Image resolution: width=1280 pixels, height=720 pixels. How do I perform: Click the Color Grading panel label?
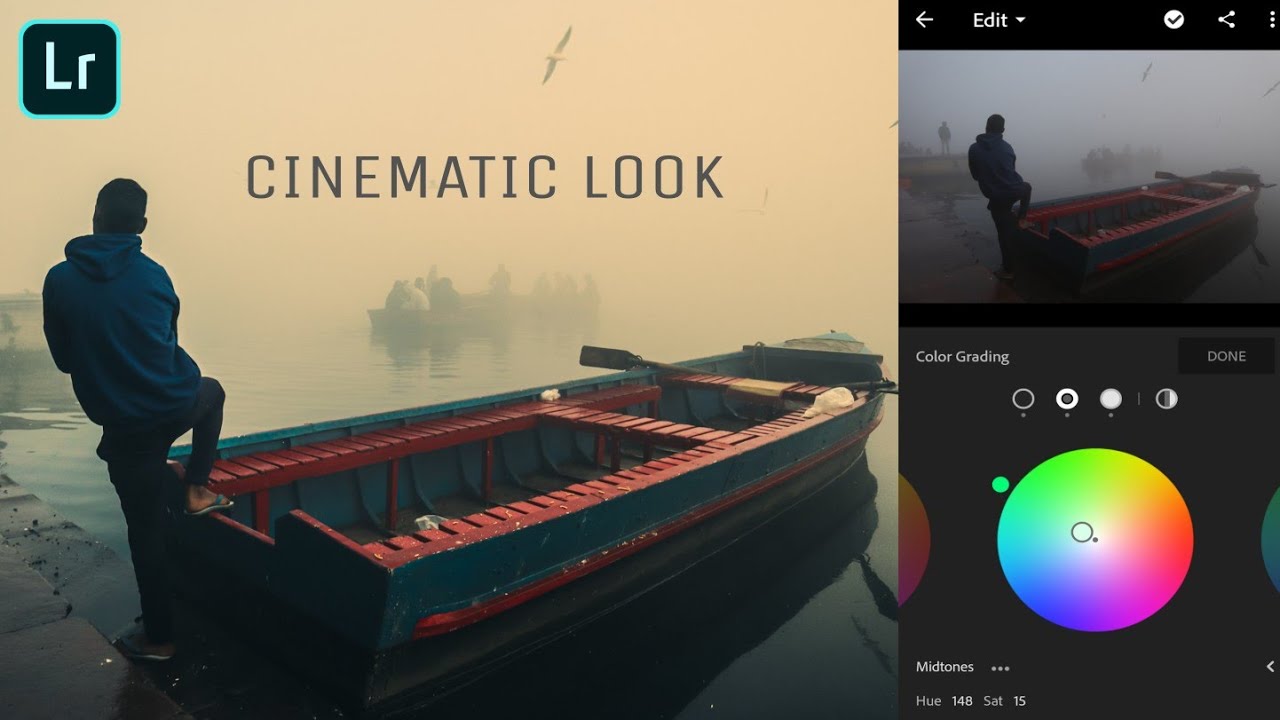click(962, 357)
